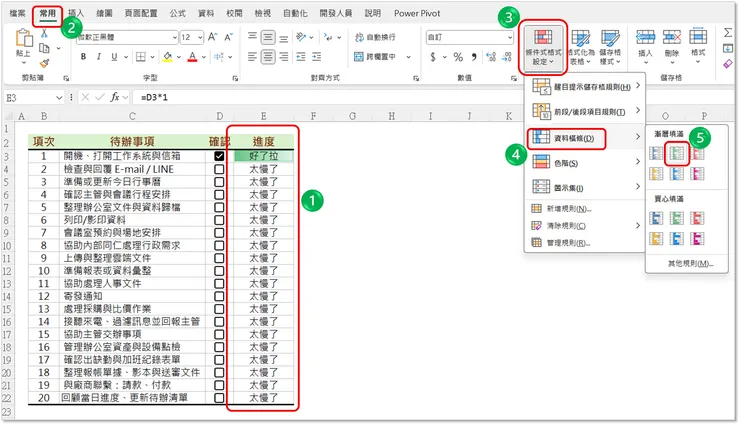Check the checkbox for task 3 準備或更新今日行事曆
Viewport: 740px width, 425px height.
point(219,182)
